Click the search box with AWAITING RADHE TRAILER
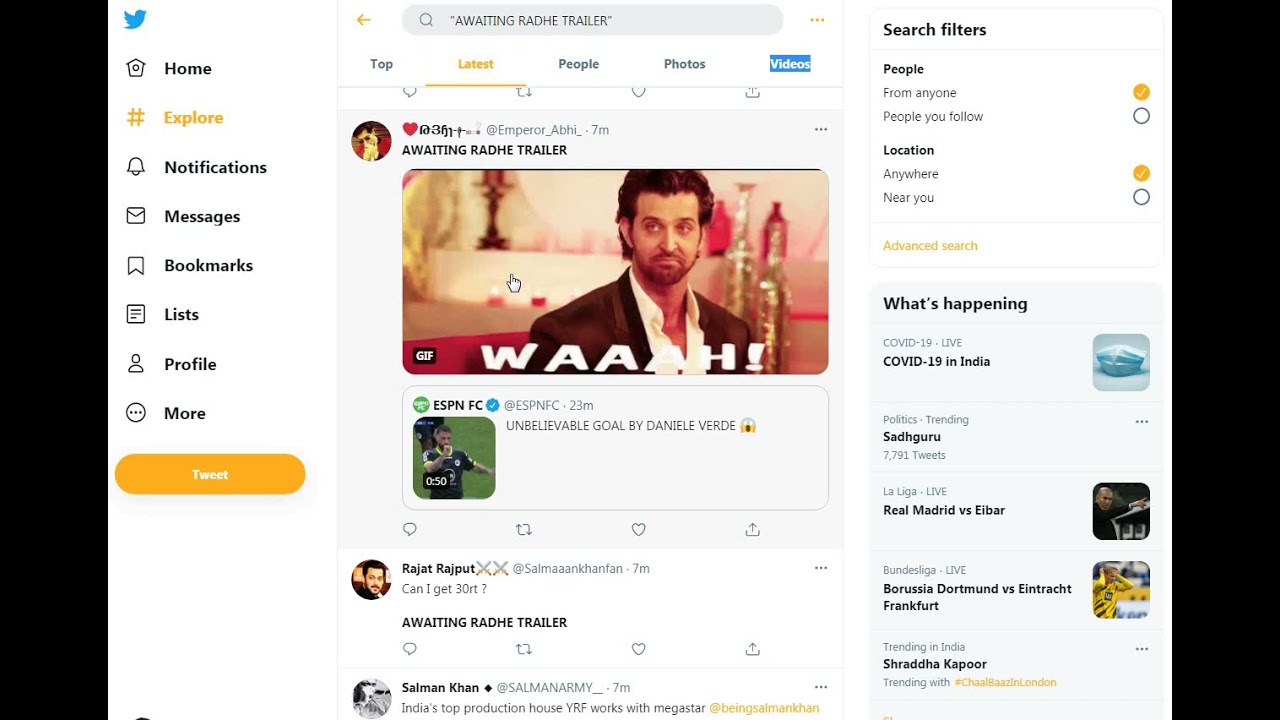Screen dimensions: 1280x720 (592, 20)
